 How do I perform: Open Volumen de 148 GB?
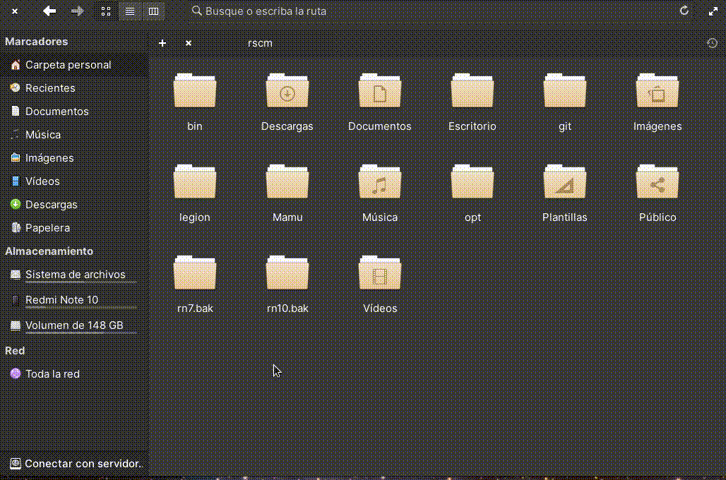click(74, 326)
